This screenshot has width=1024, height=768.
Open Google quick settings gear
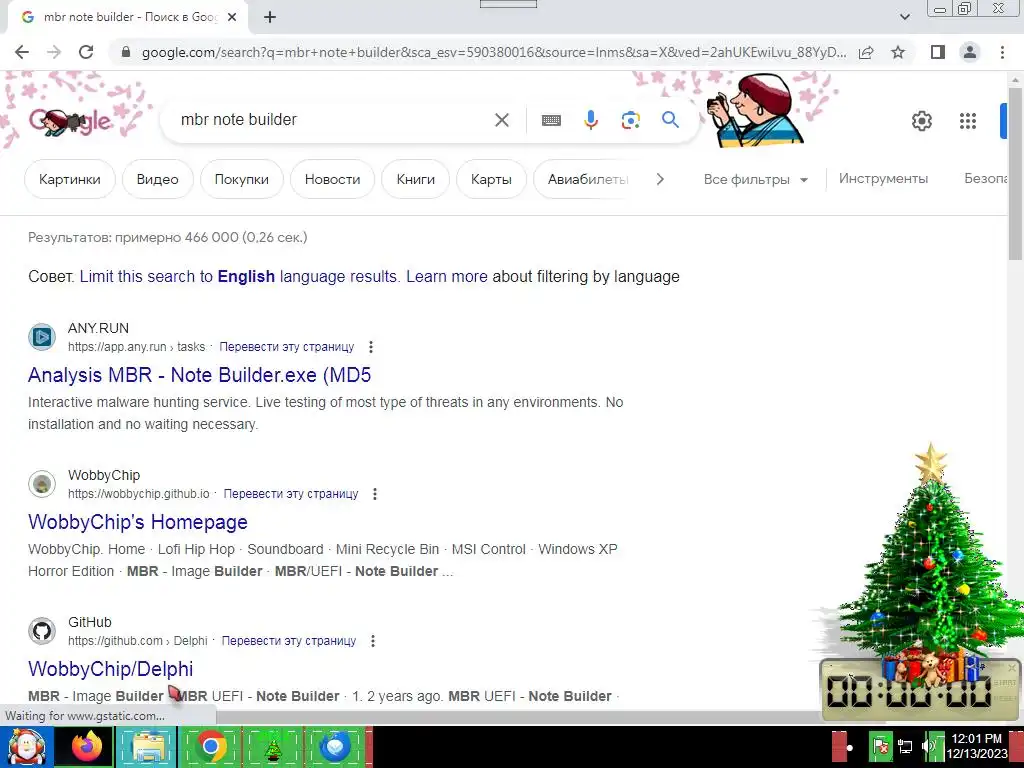click(x=921, y=121)
